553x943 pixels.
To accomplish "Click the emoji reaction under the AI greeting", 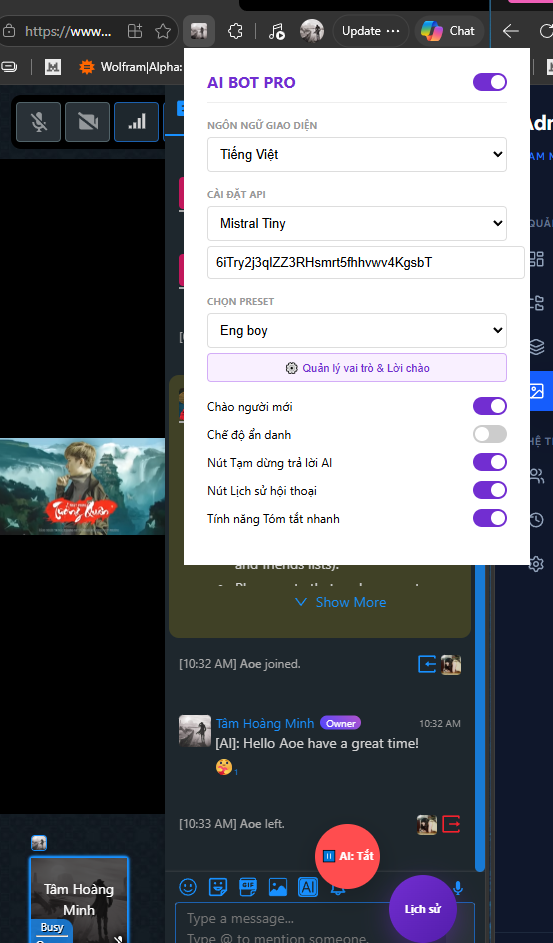I will pos(224,767).
